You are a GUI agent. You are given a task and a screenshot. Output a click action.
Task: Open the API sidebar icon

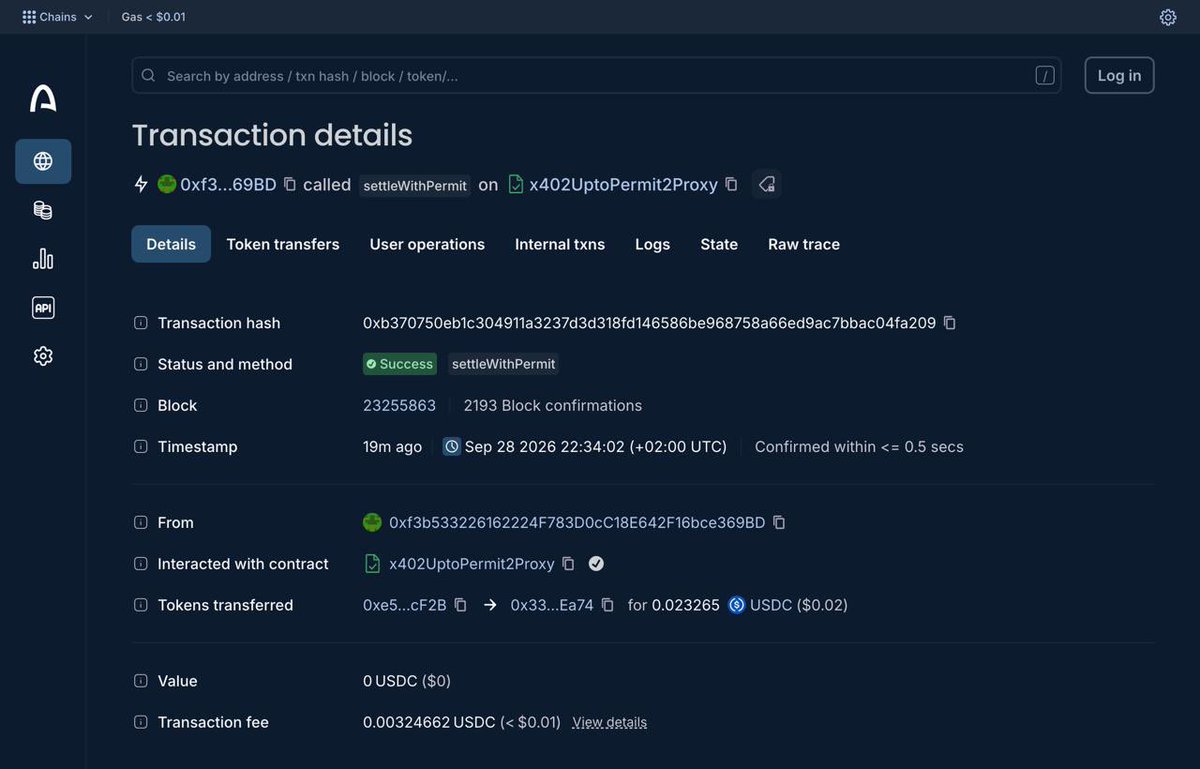click(x=43, y=308)
